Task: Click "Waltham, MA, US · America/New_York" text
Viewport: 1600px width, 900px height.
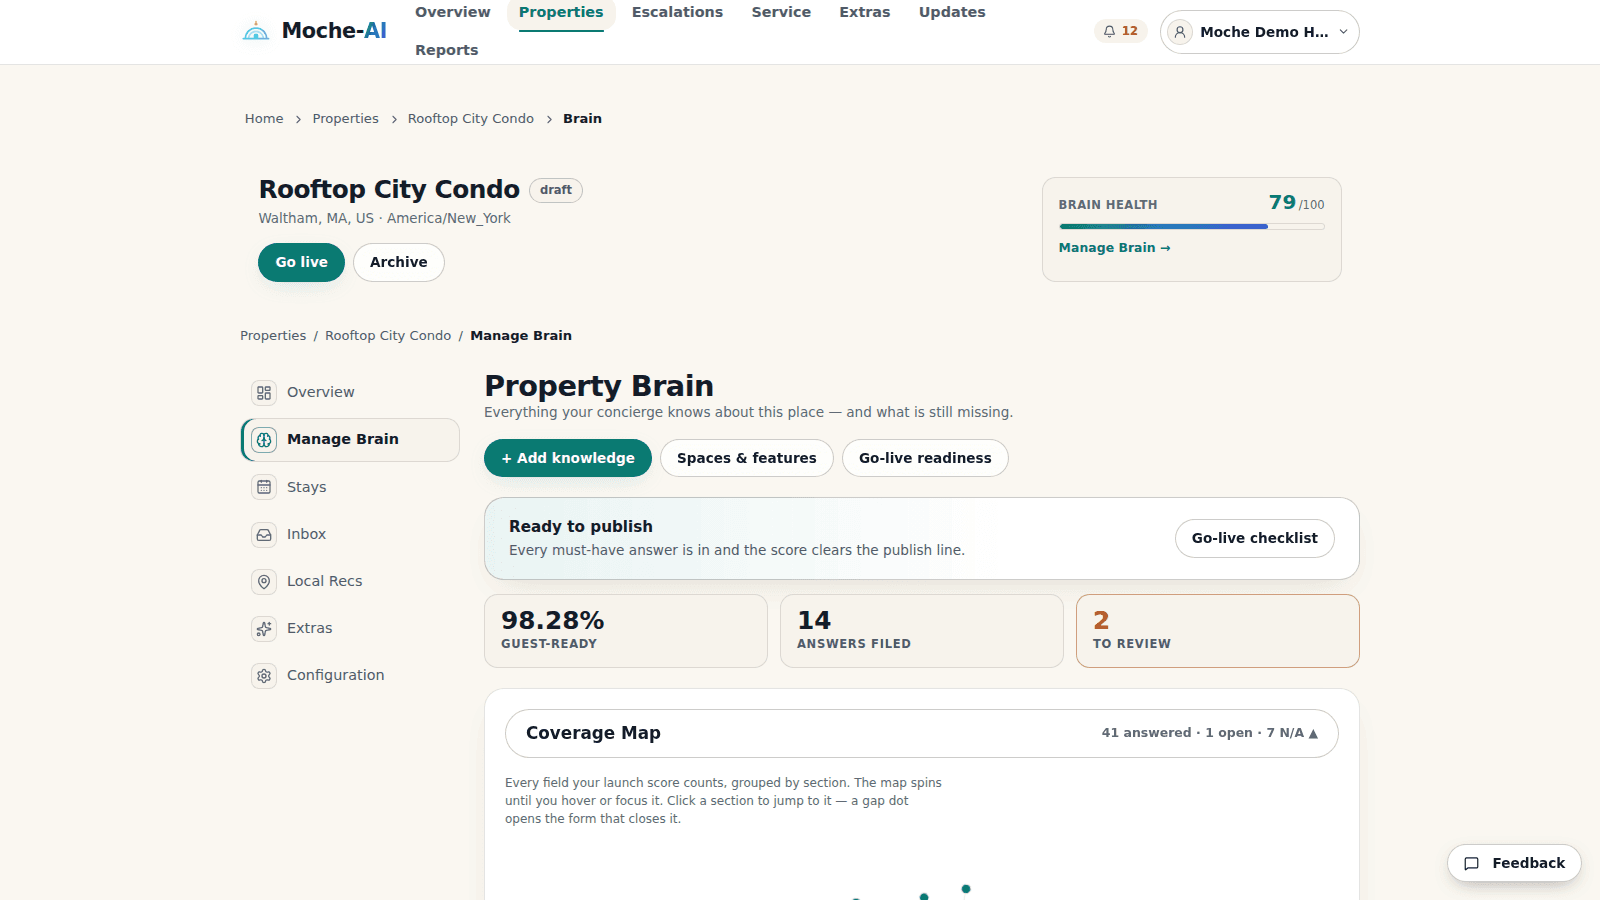Action: click(x=385, y=218)
